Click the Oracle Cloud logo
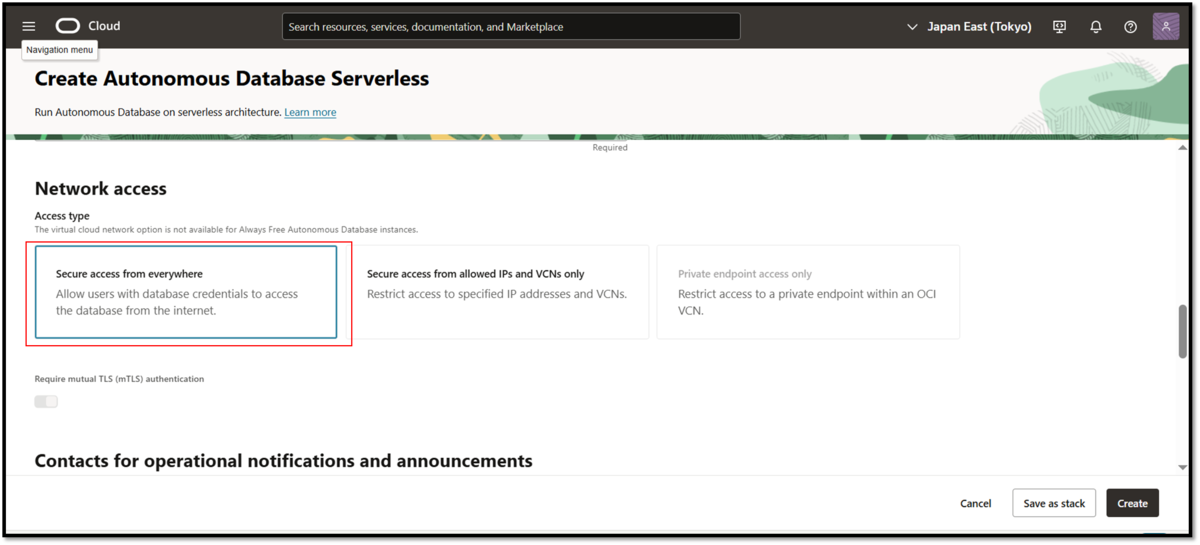 click(67, 26)
